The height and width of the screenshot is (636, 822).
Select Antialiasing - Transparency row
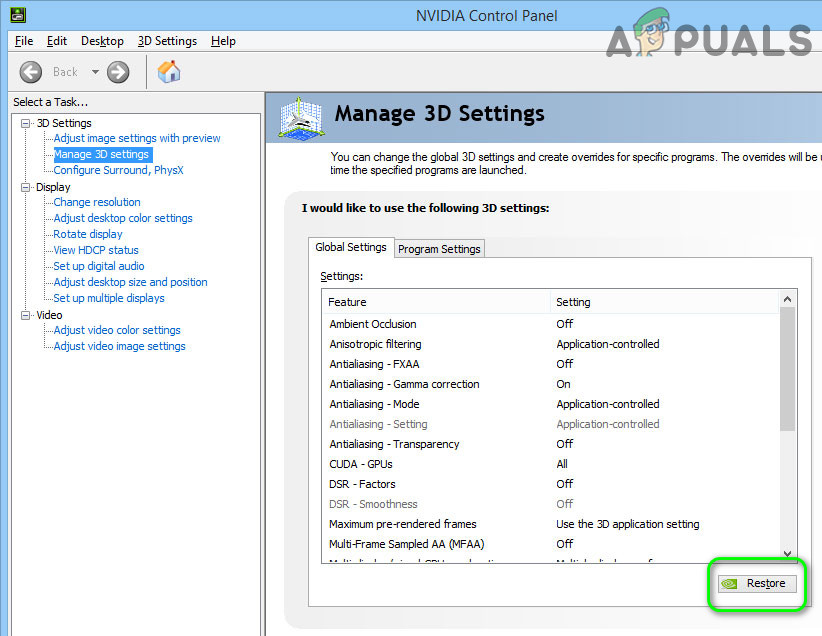tap(550, 444)
